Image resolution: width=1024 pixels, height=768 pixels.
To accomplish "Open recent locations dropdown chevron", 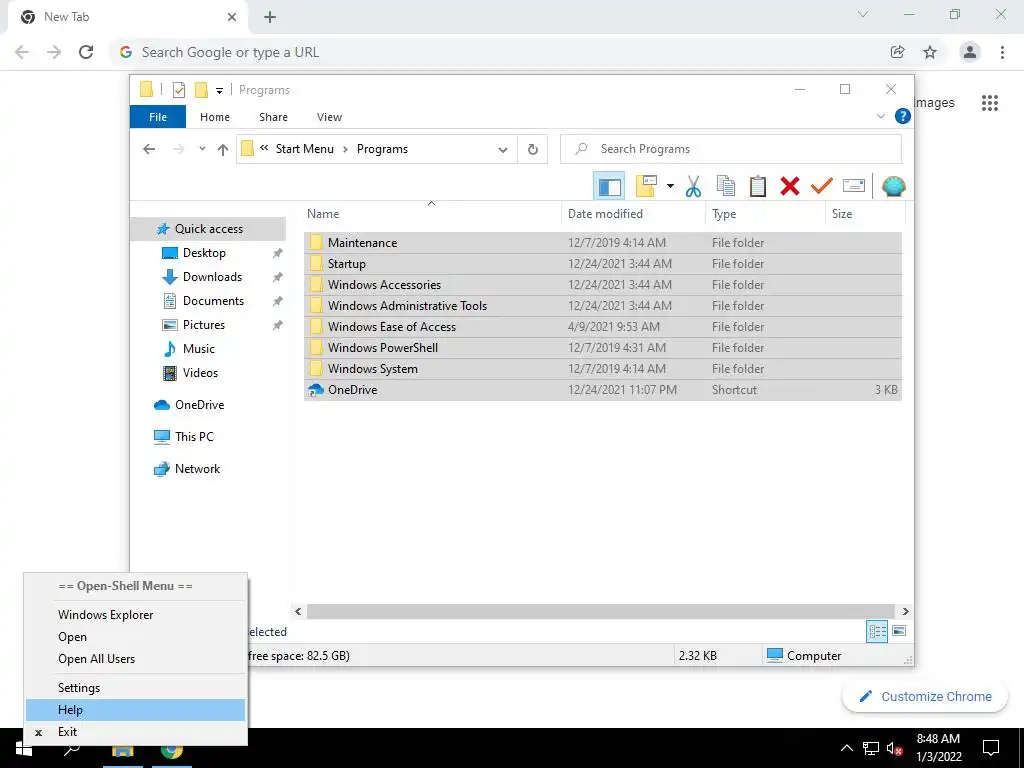I will [x=202, y=149].
